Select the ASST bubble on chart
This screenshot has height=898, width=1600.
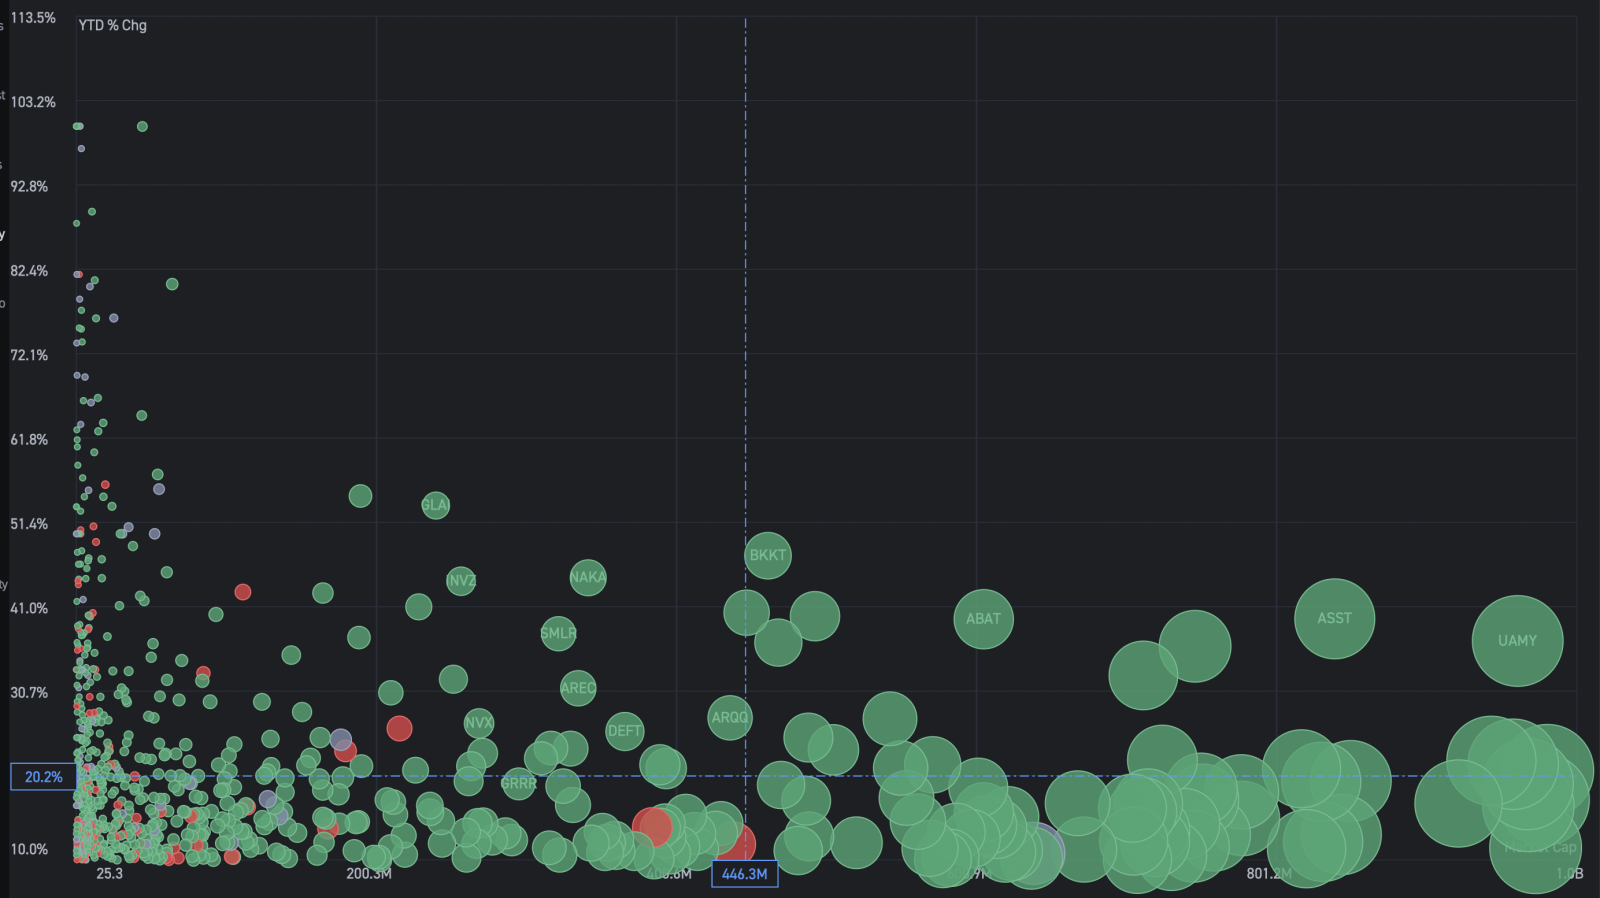tap(1334, 619)
